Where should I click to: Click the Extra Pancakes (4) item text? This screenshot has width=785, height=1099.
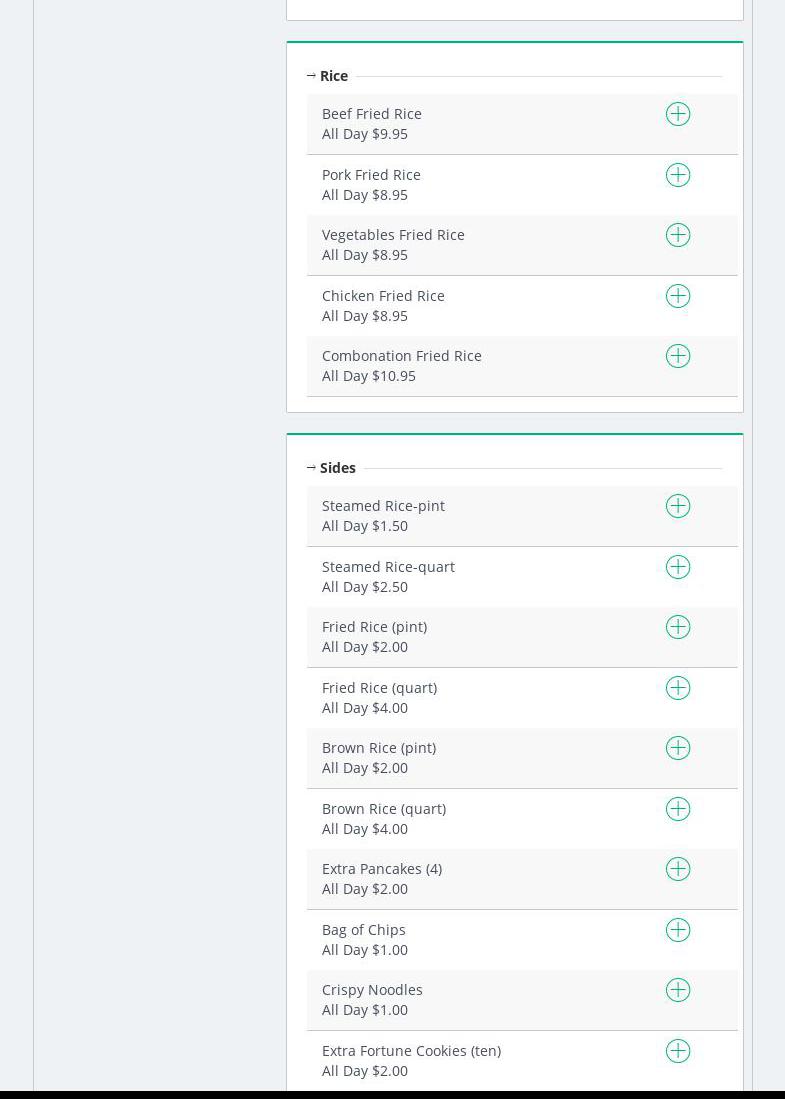click(381, 869)
